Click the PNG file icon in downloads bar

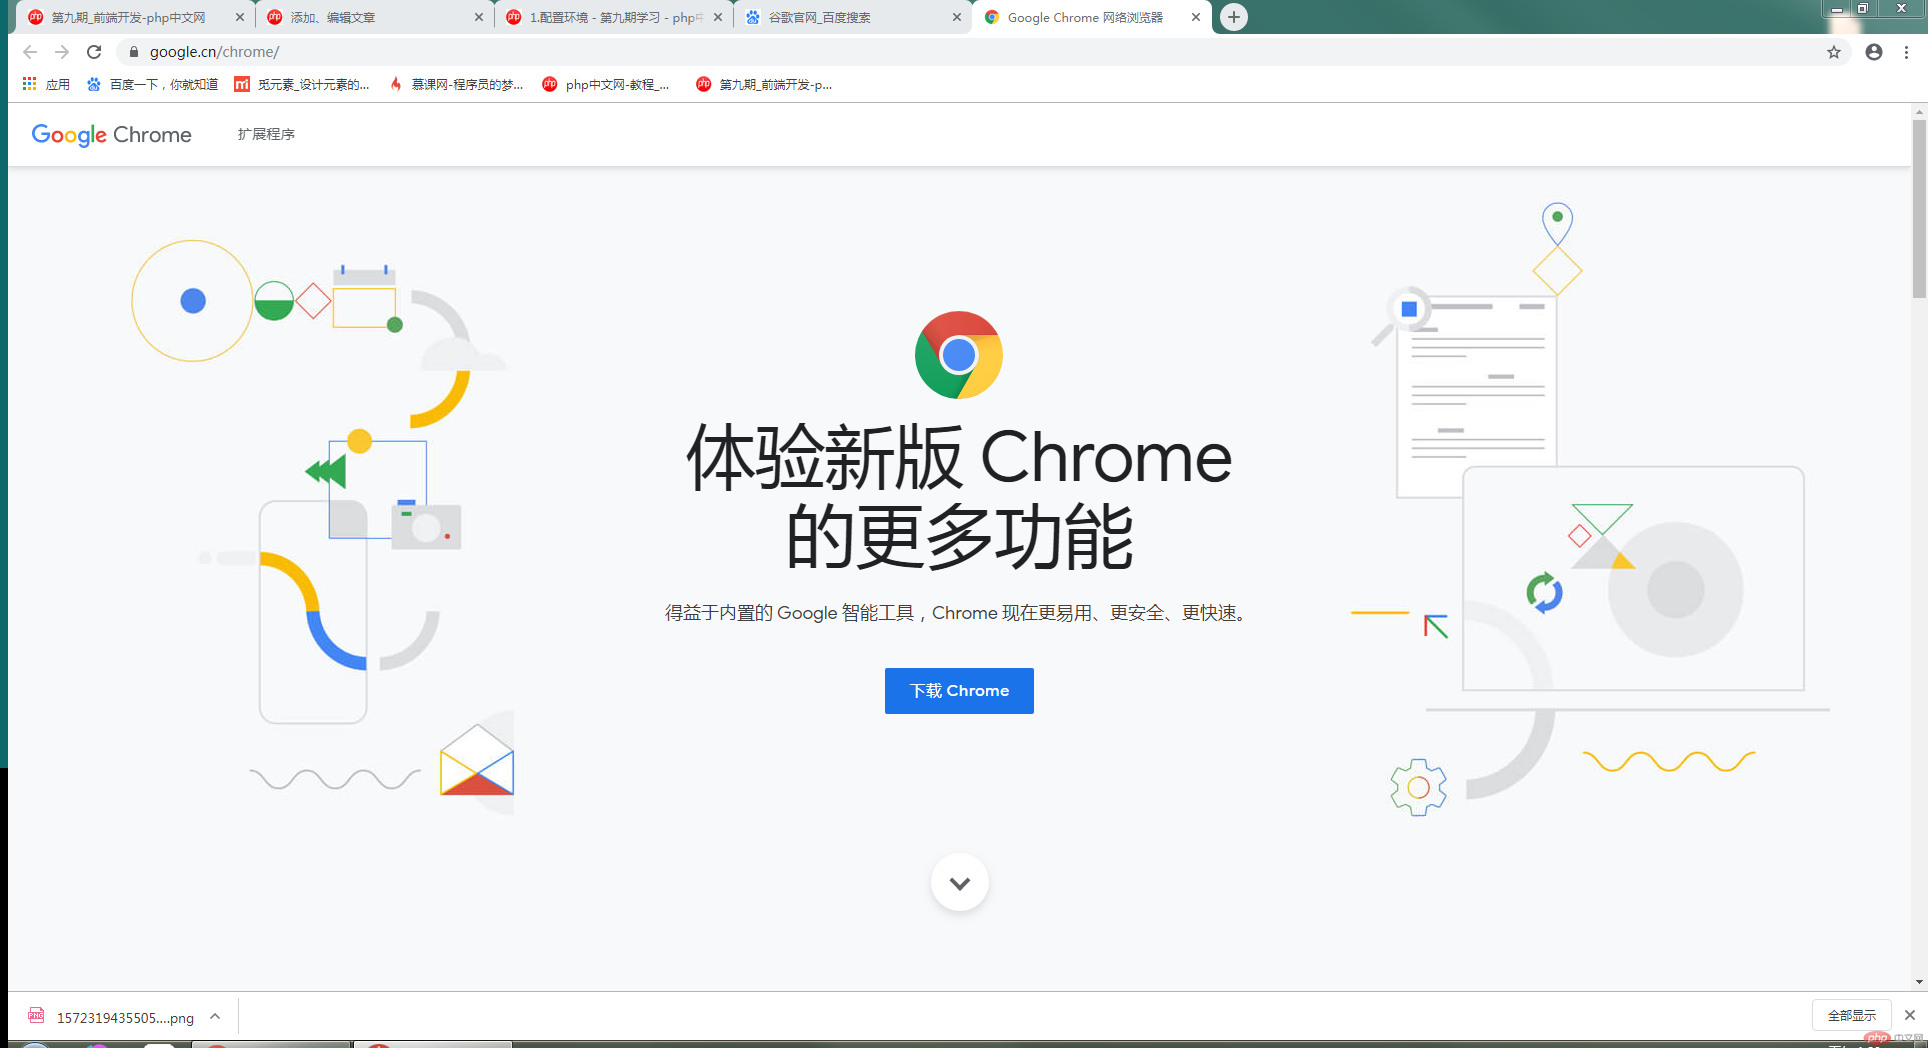(36, 1016)
